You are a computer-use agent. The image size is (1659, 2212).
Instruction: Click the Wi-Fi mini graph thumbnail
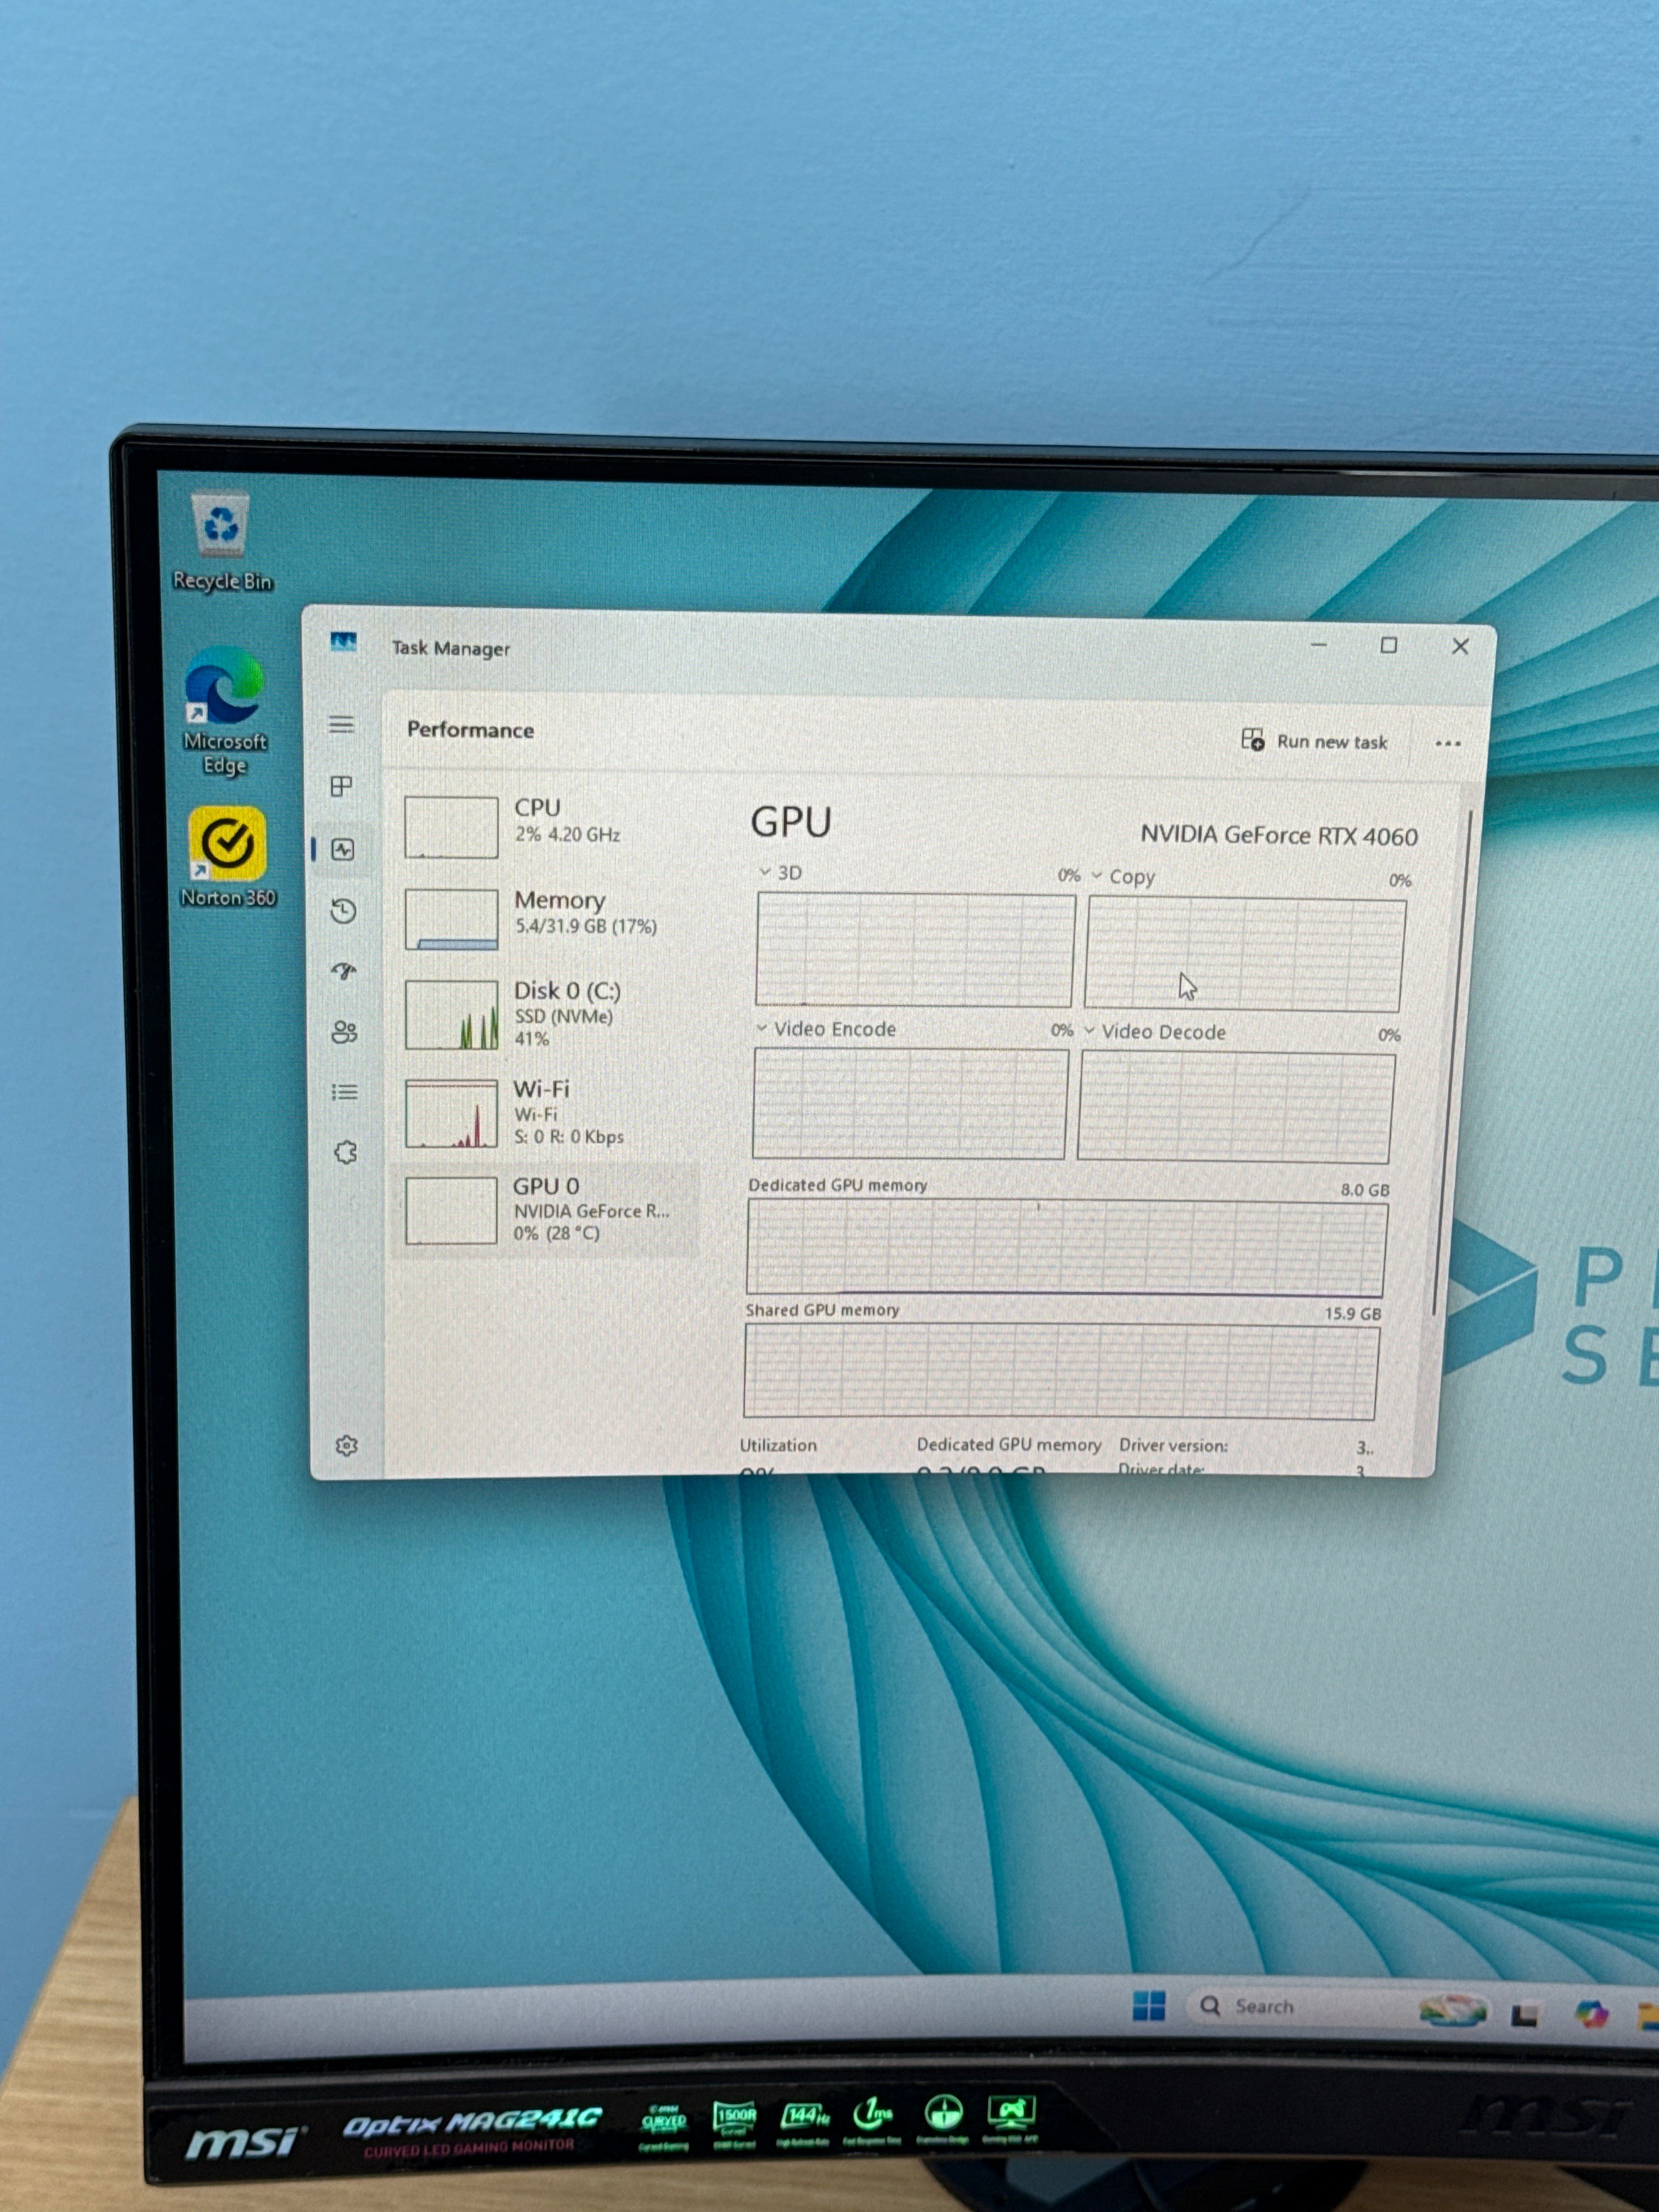(x=451, y=1113)
